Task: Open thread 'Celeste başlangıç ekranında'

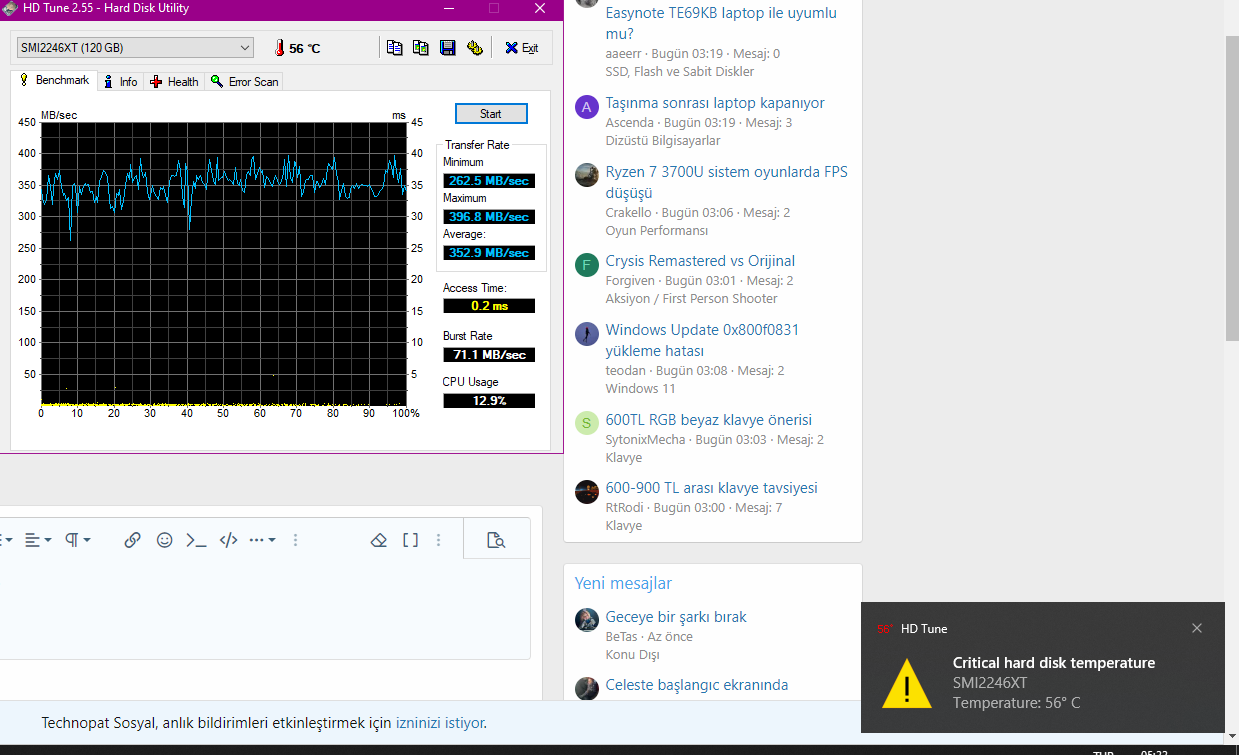Action: (x=697, y=685)
